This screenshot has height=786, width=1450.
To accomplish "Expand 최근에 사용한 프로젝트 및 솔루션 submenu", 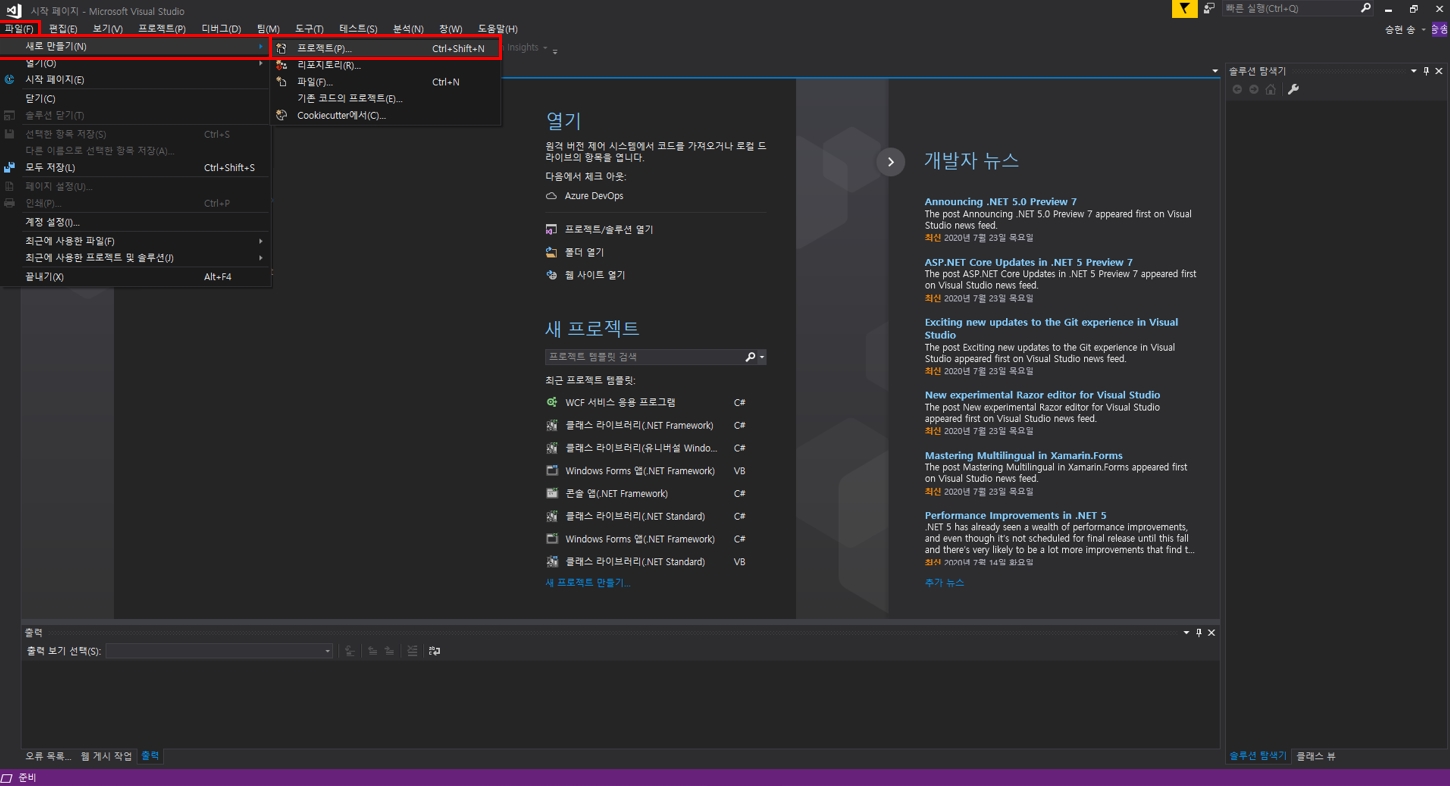I will [135, 258].
